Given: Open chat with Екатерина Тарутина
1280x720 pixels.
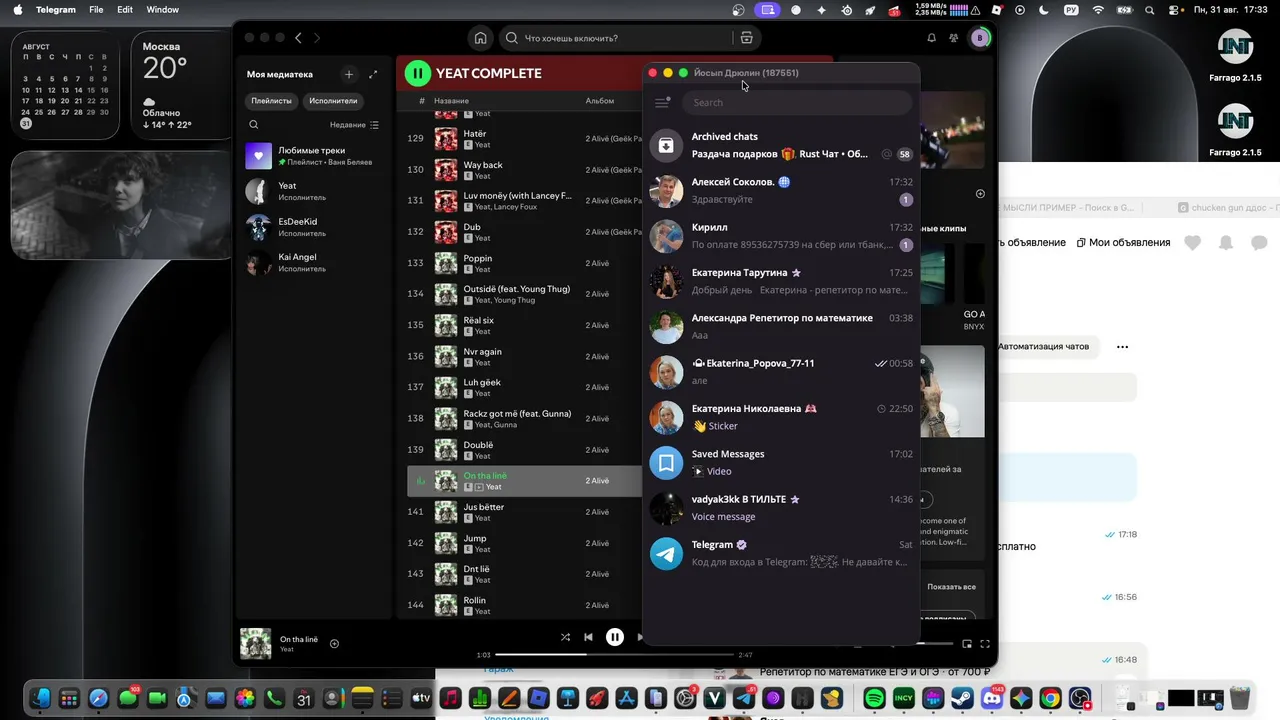Looking at the screenshot, I should [781, 281].
